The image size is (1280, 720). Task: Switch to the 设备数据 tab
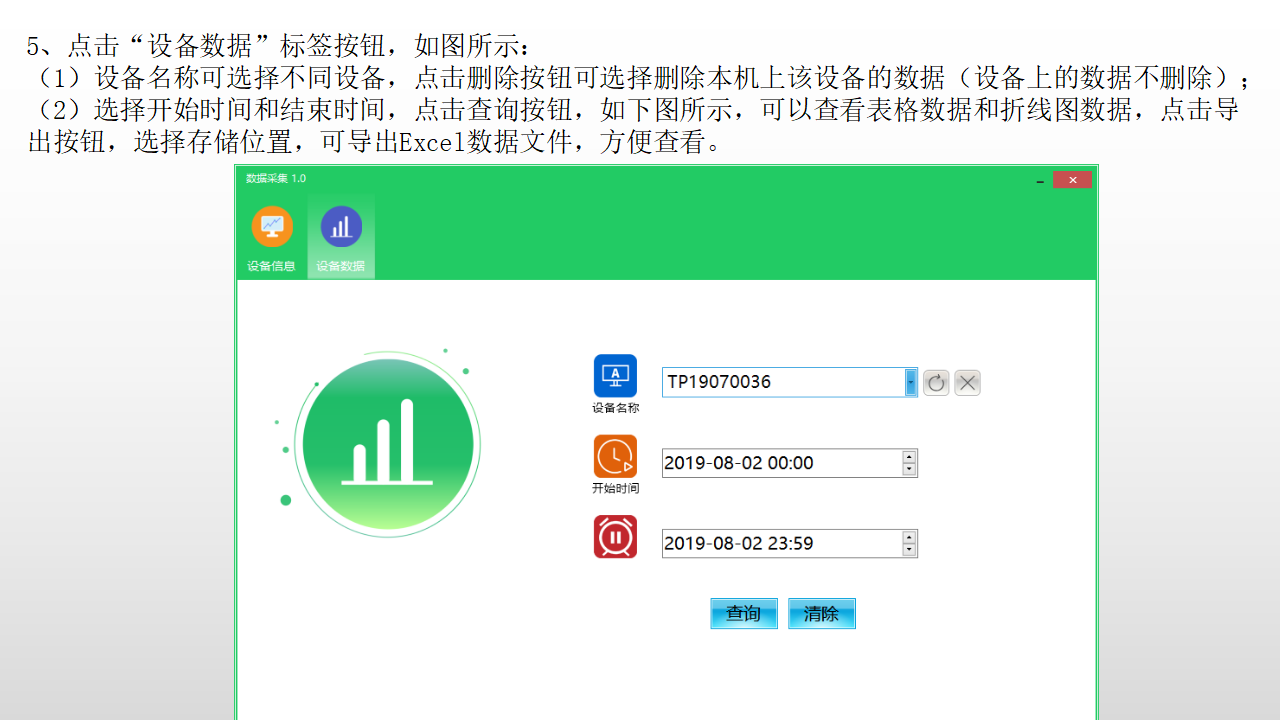(341, 238)
